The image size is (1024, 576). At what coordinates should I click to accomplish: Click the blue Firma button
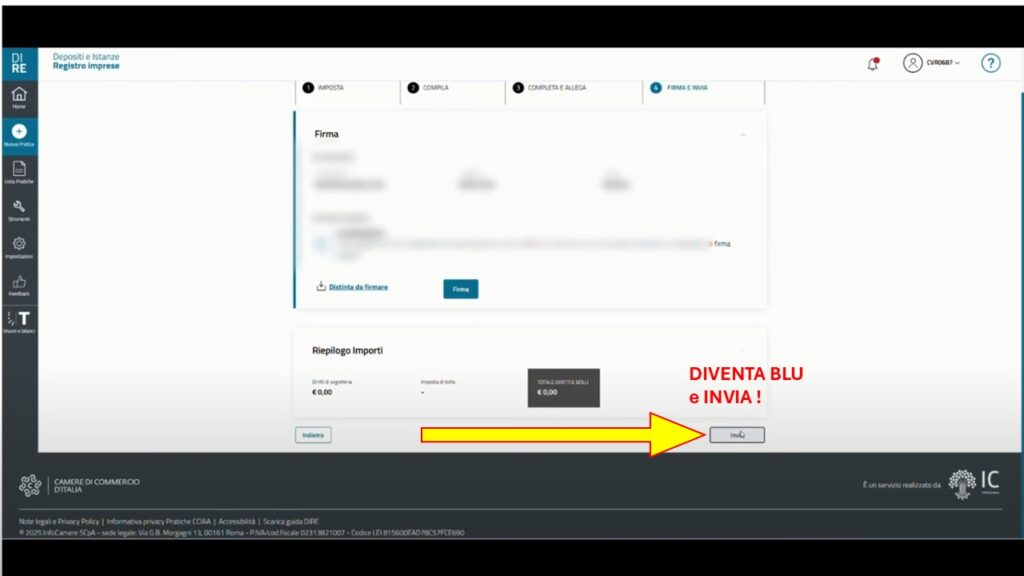pos(460,289)
